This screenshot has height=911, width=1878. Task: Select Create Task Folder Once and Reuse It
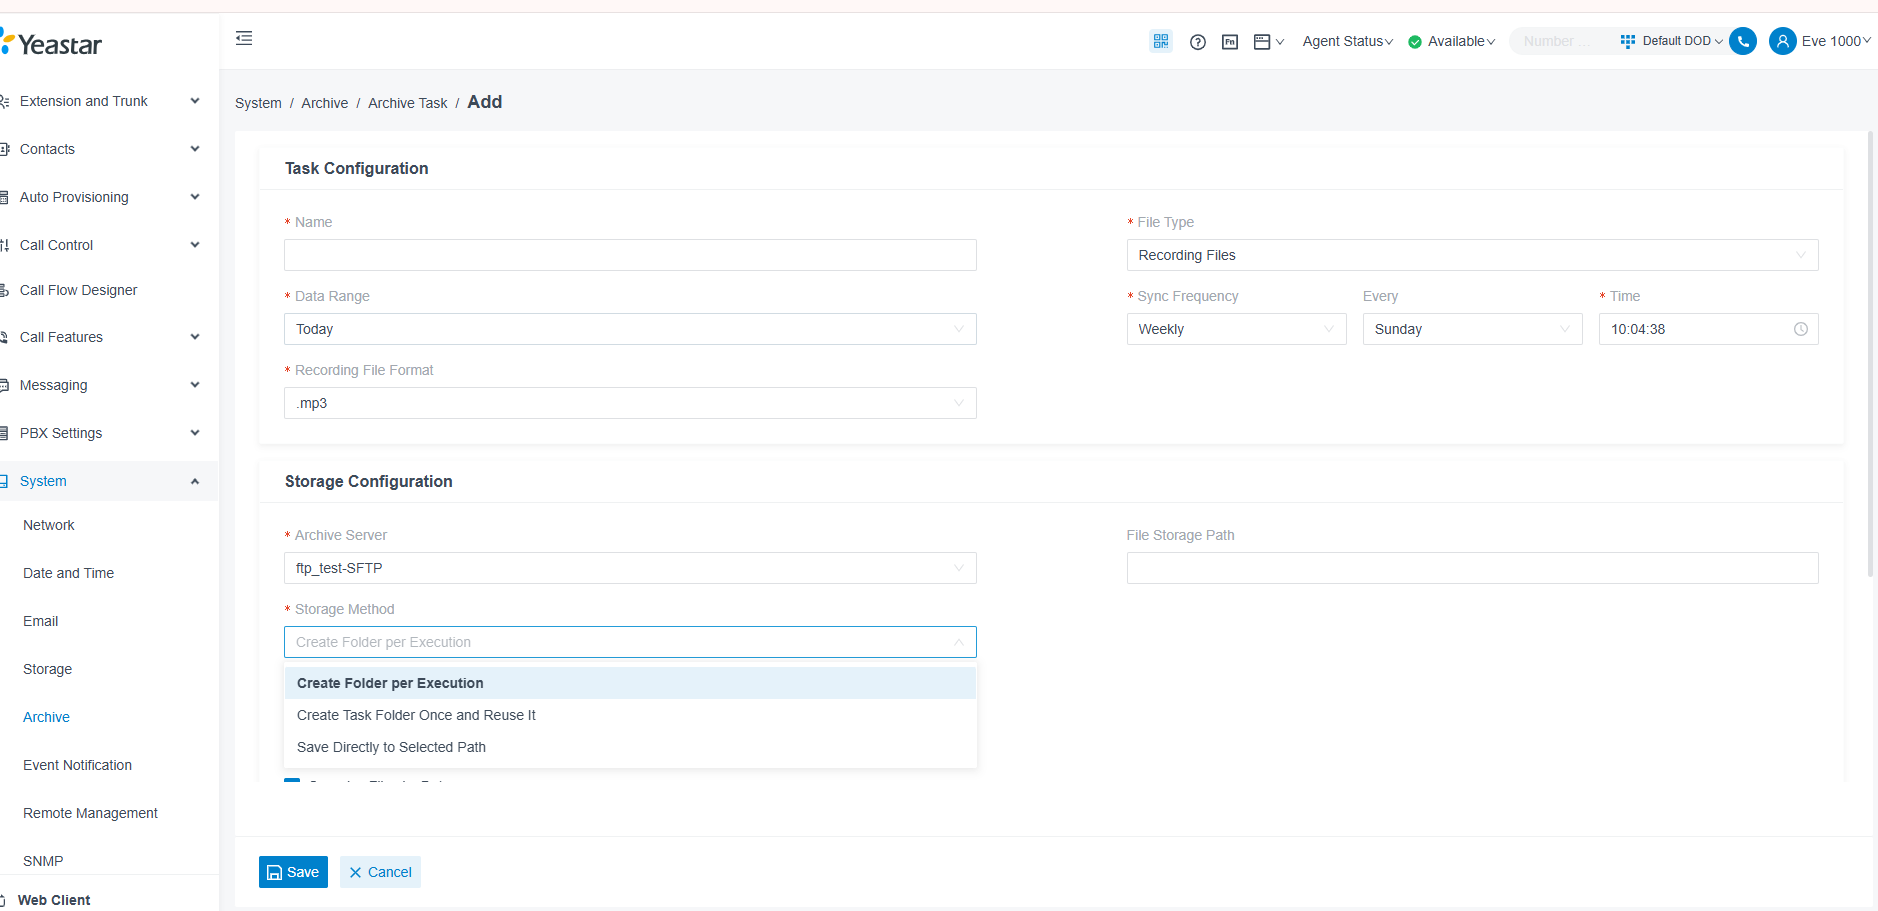tap(416, 715)
